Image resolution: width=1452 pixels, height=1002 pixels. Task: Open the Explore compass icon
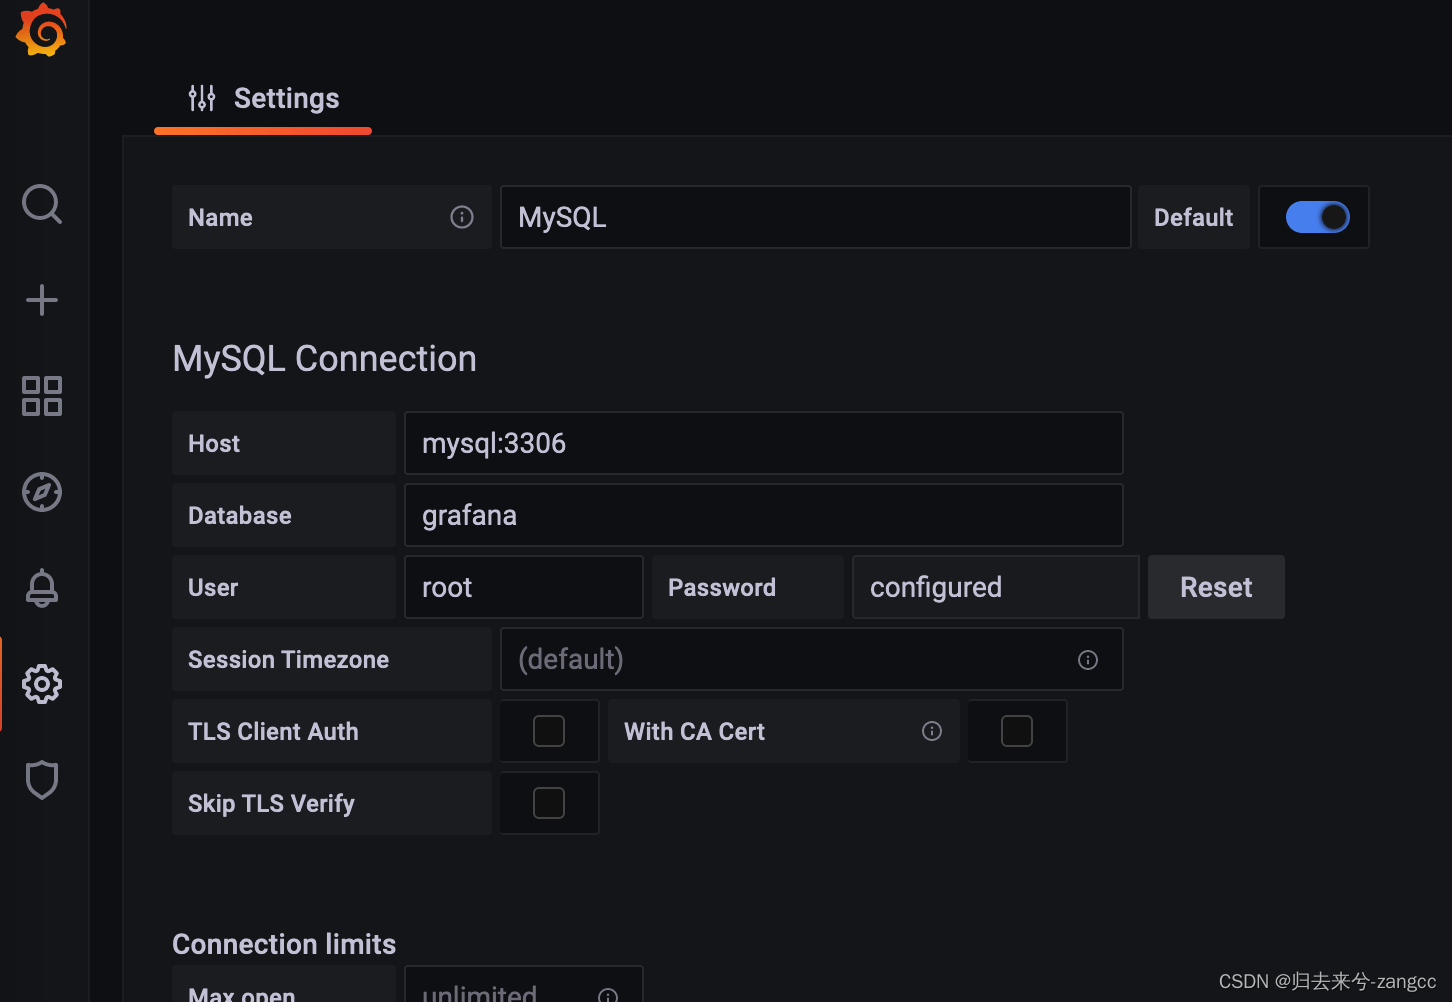pyautogui.click(x=42, y=492)
